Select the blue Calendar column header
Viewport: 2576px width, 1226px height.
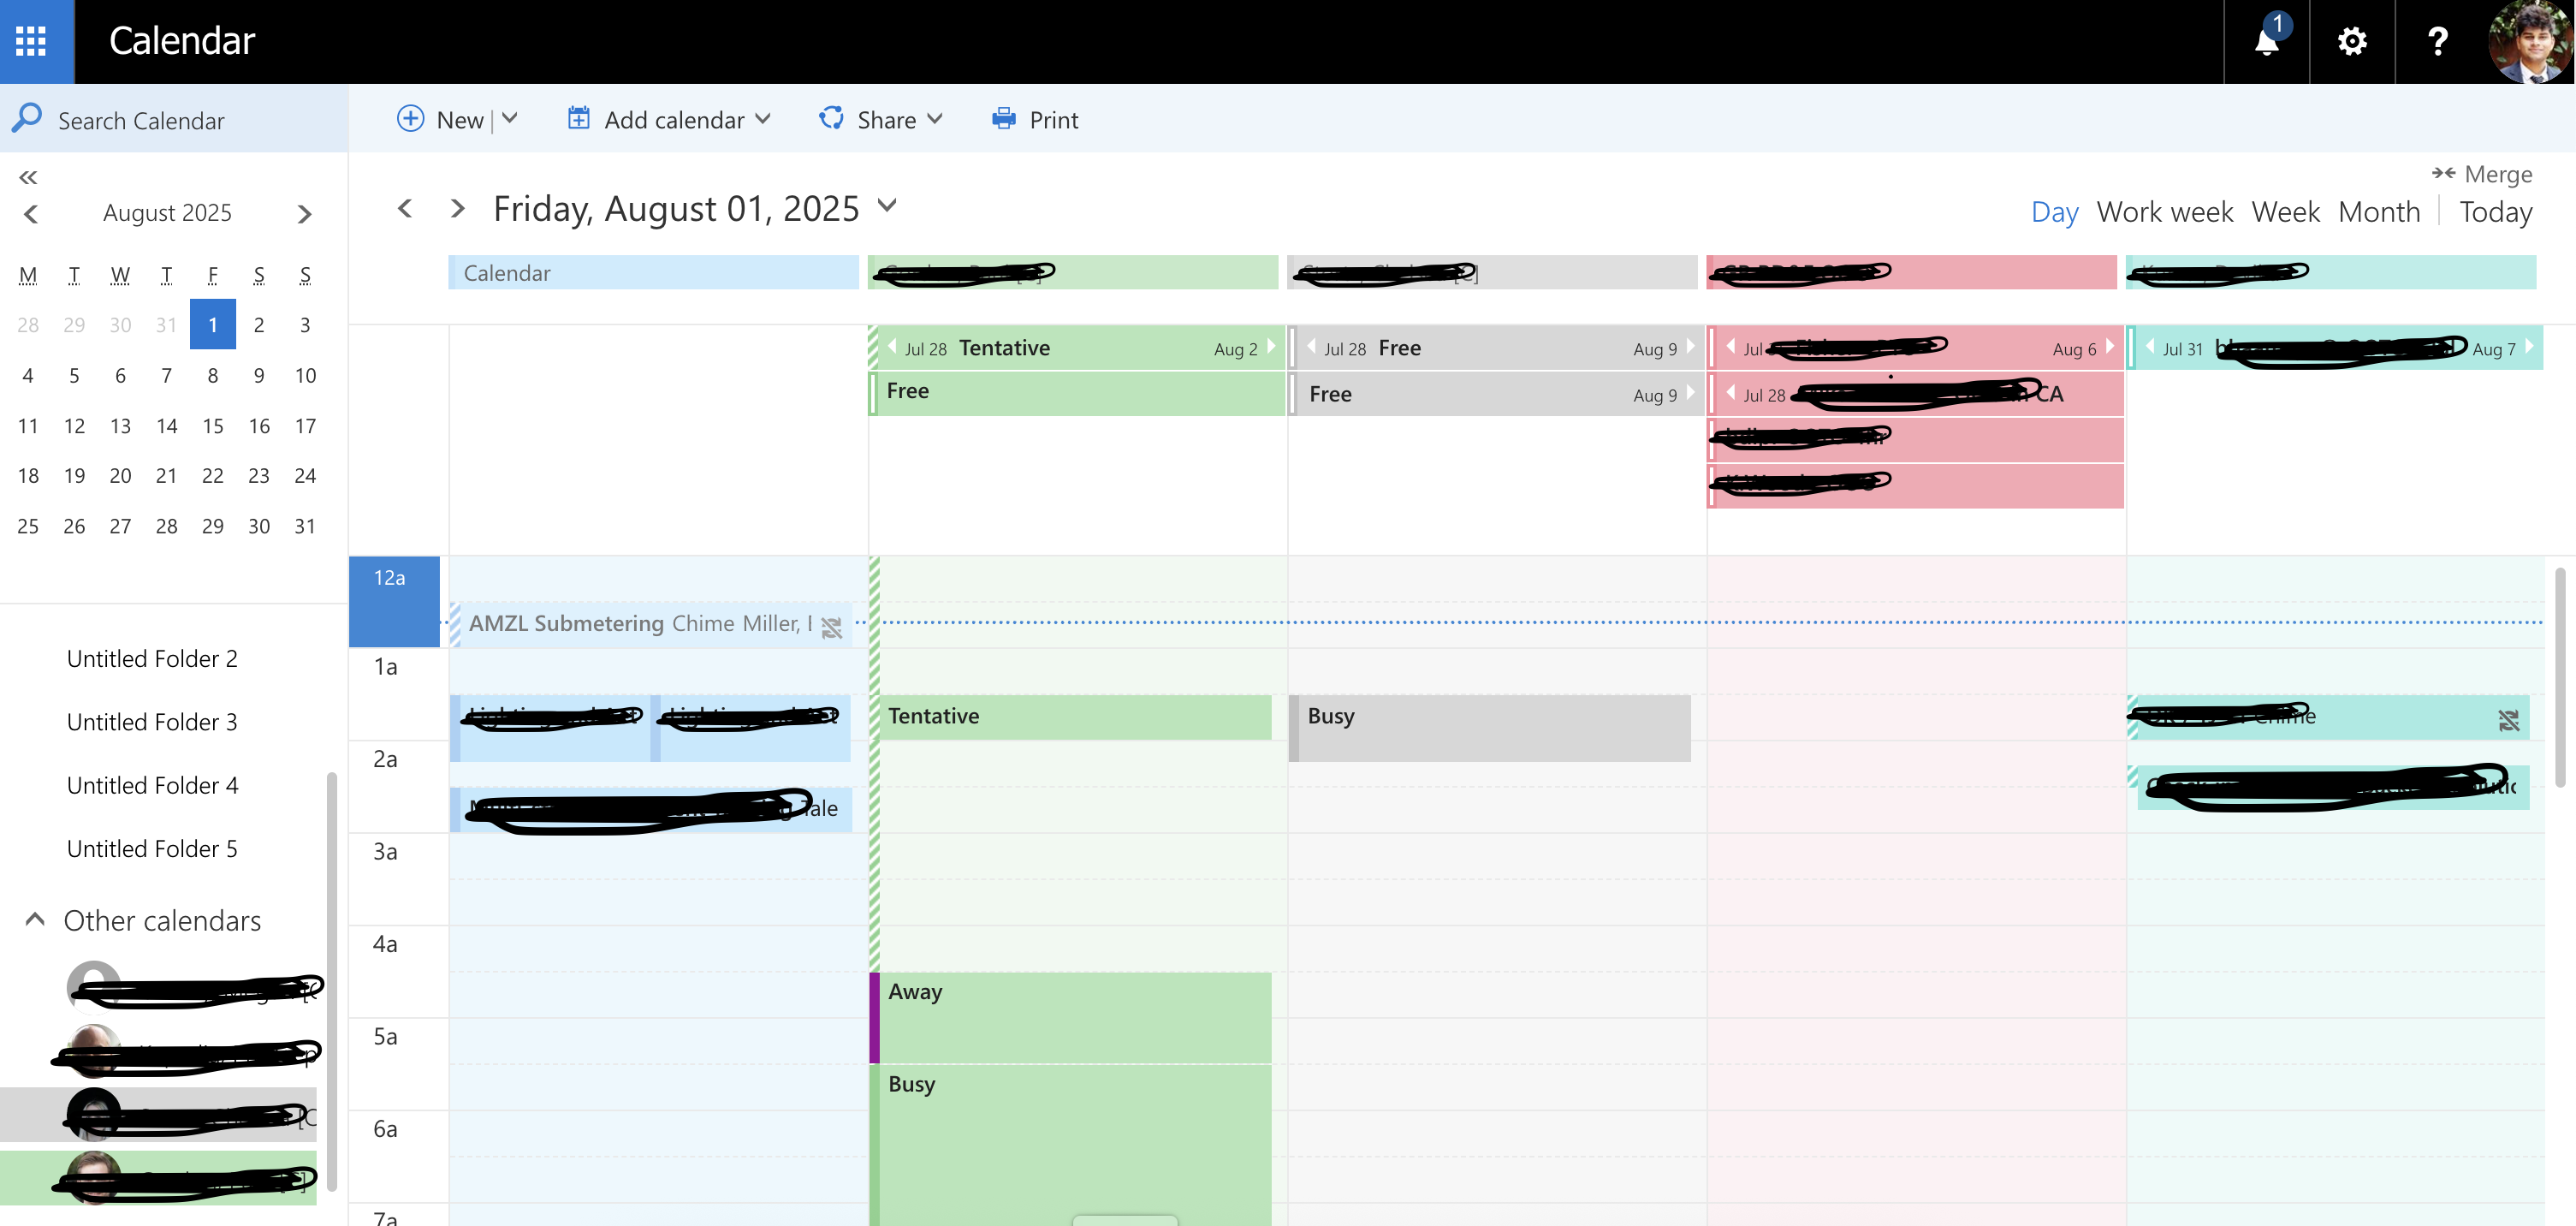[653, 273]
